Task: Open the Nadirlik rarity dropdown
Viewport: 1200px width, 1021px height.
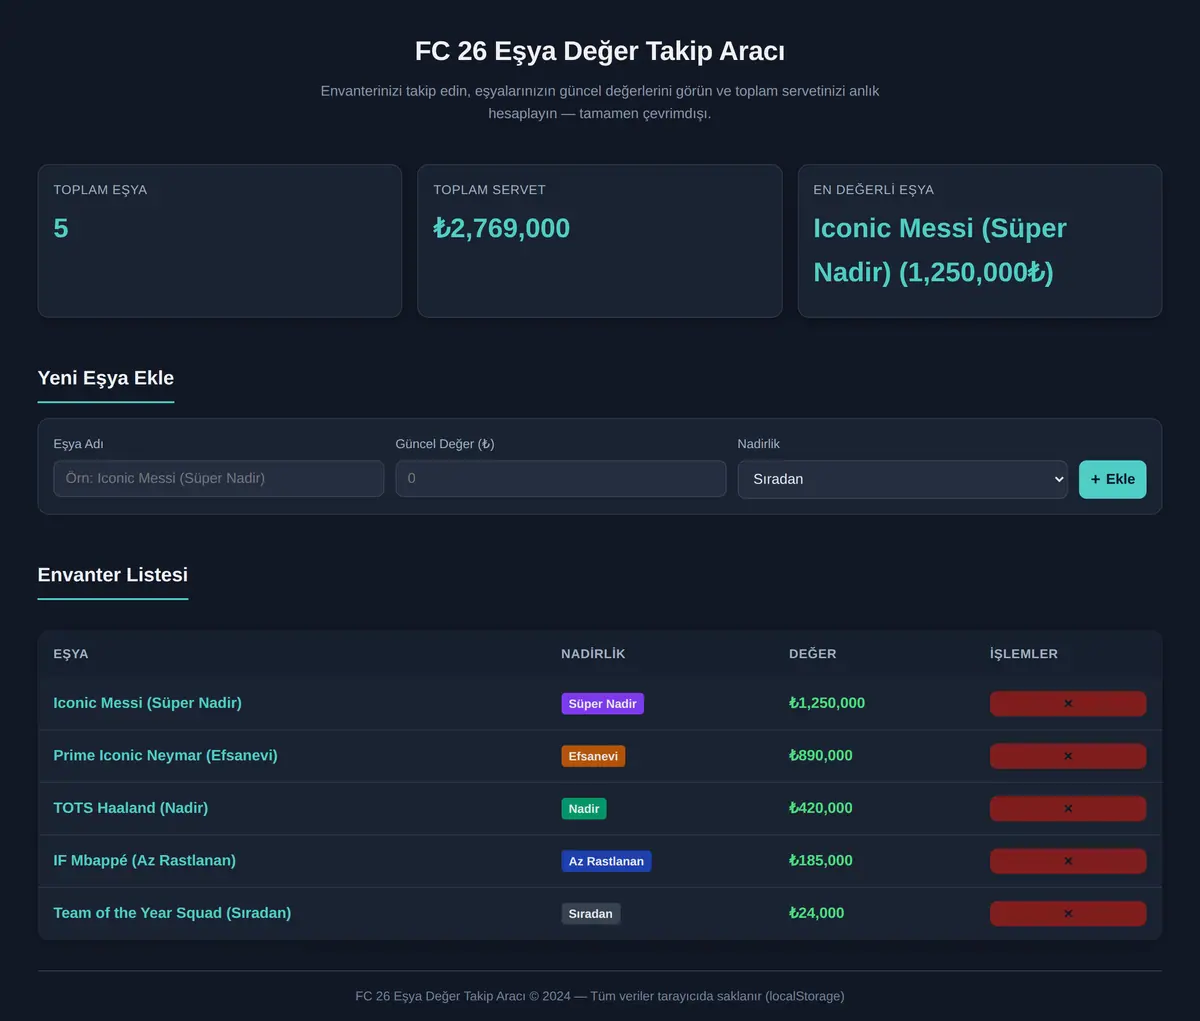Action: [x=903, y=479]
